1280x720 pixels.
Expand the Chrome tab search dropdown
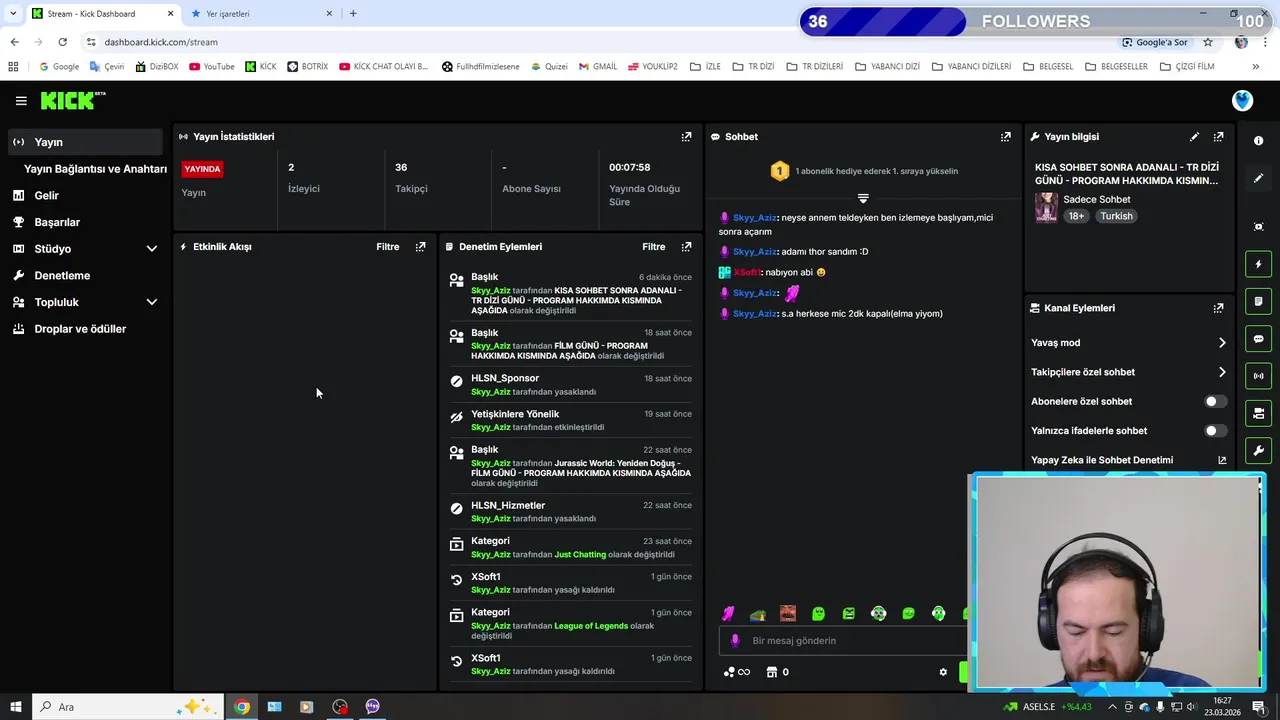coord(13,13)
